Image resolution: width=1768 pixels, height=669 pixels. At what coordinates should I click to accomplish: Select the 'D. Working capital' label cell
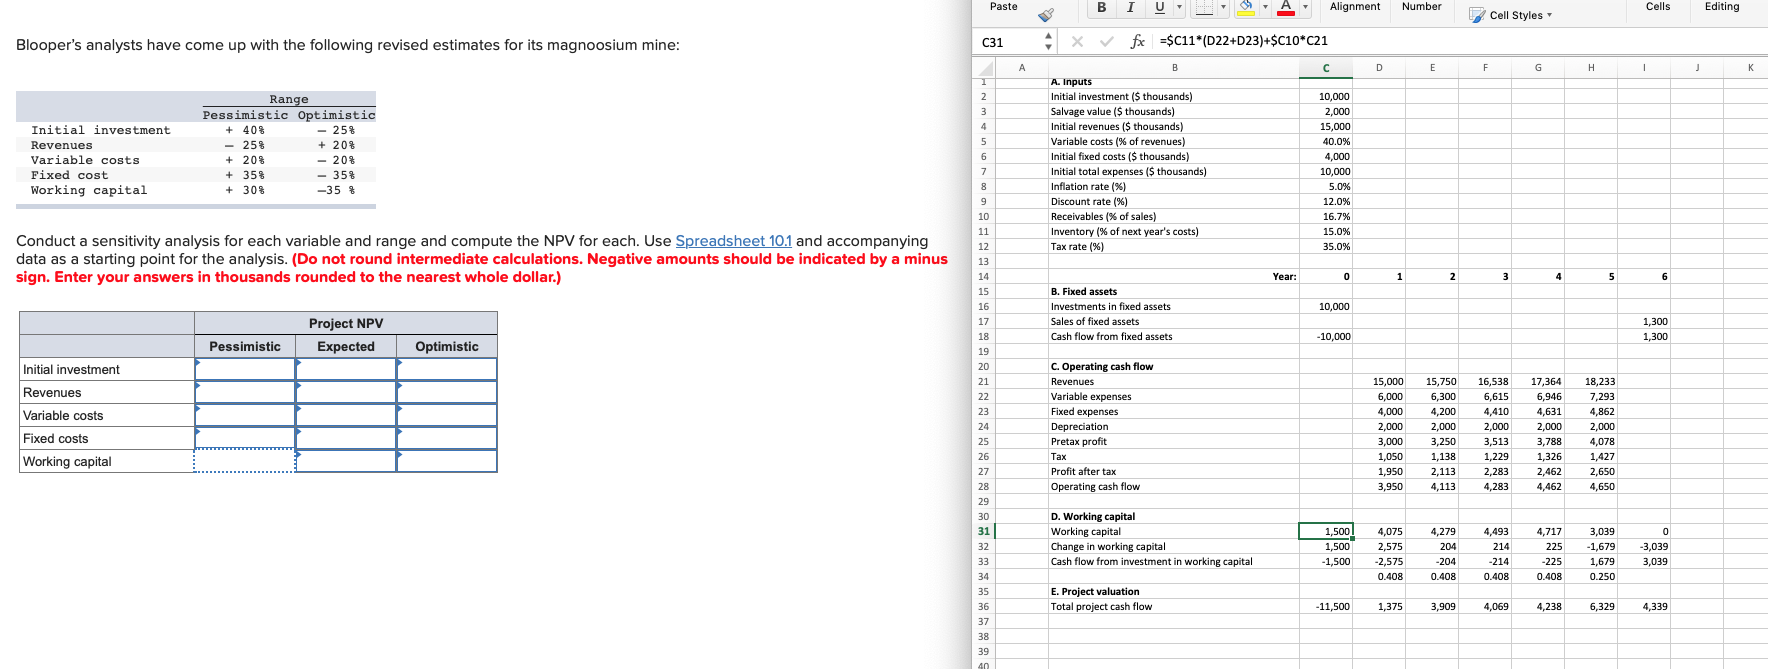1174,516
